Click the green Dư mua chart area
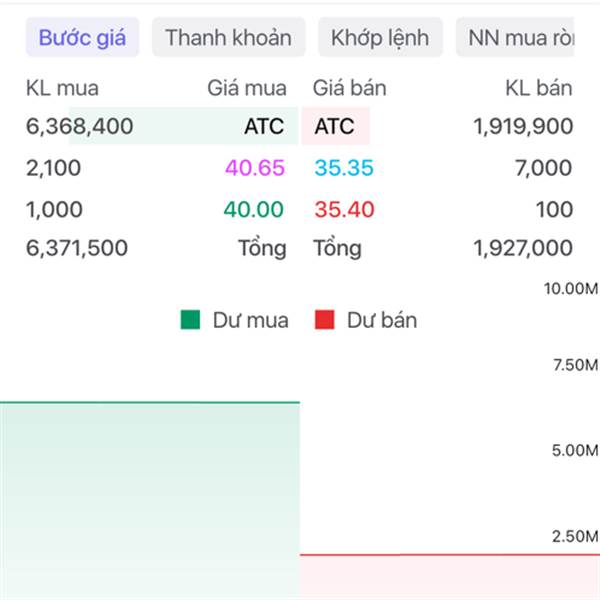 (x=150, y=501)
